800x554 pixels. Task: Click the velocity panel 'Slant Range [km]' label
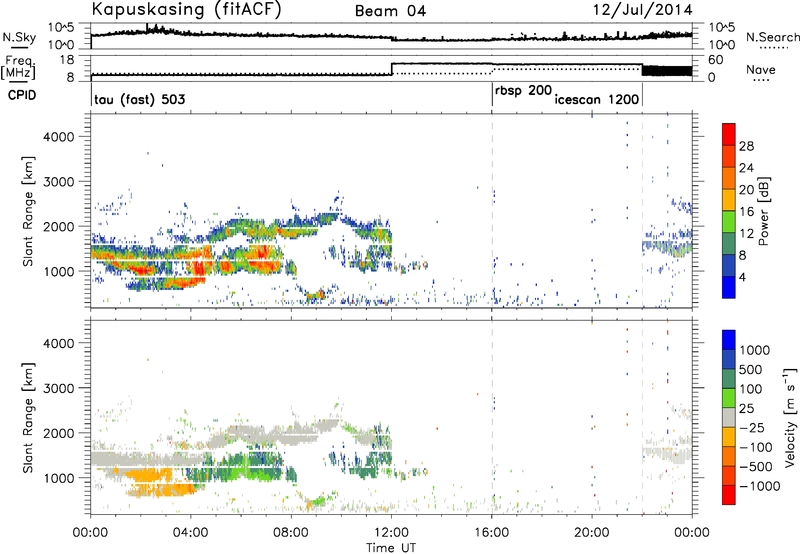tap(28, 418)
